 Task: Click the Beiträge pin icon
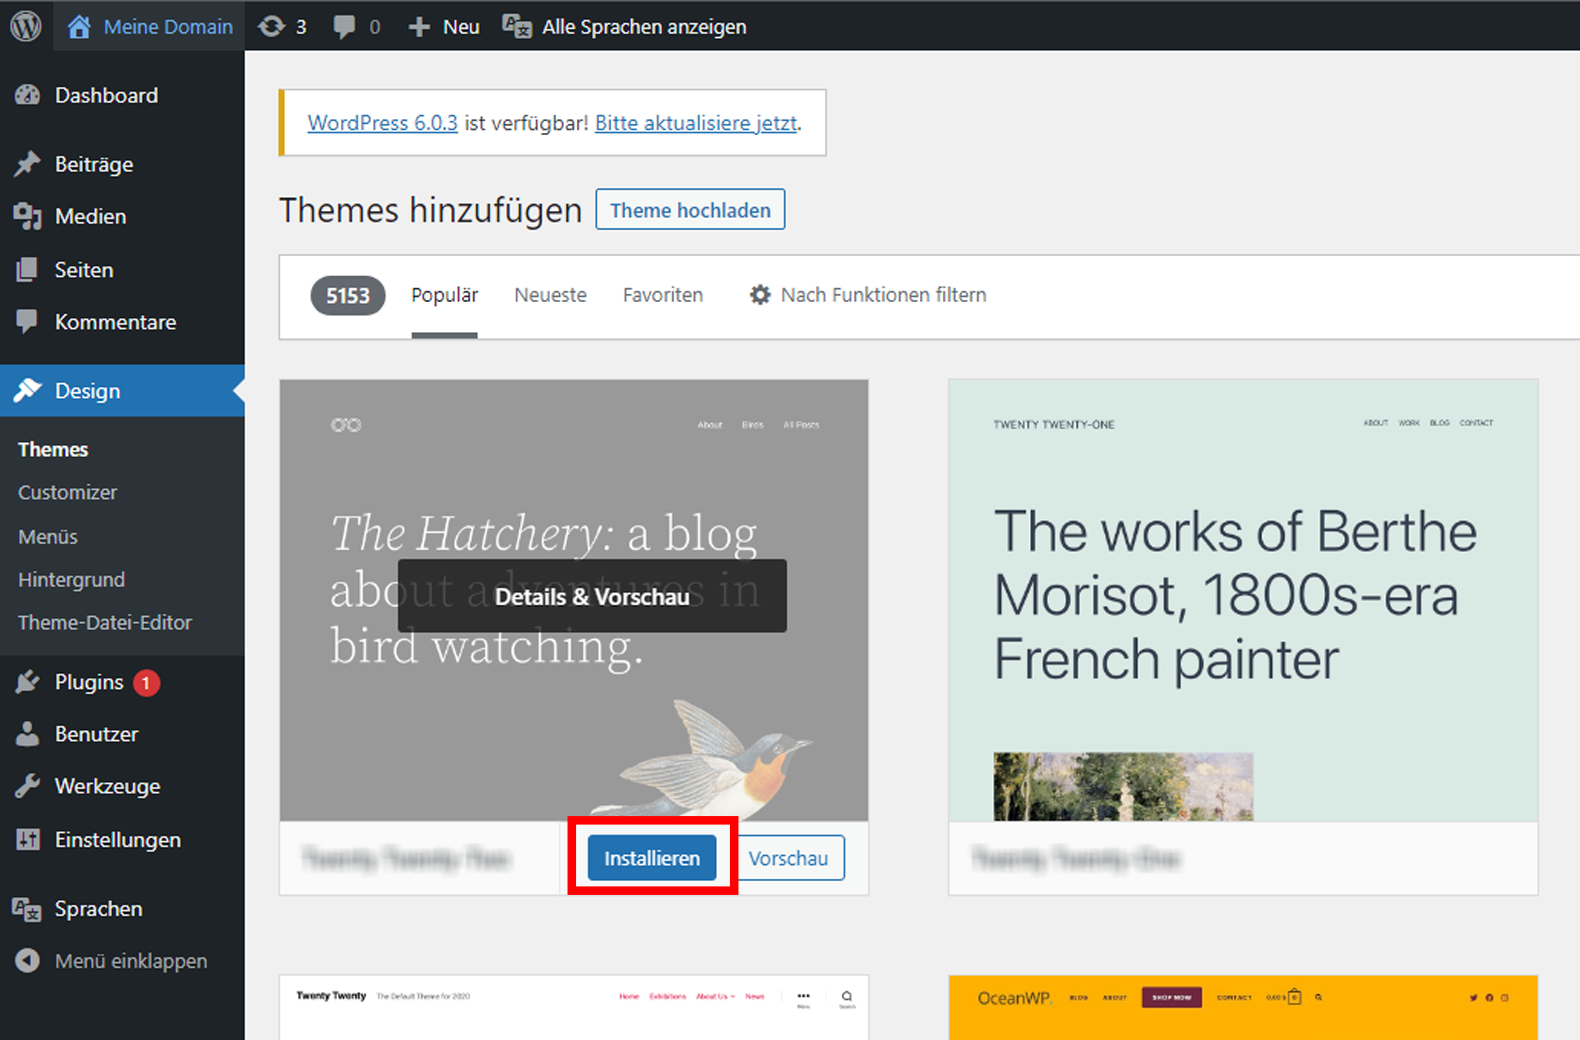[x=28, y=164]
